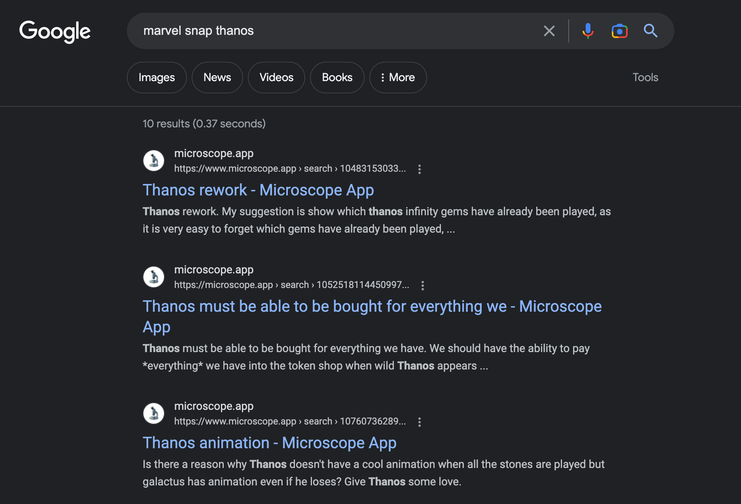Expand the More filters menu
Screen dimensions: 741x504
click(398, 78)
